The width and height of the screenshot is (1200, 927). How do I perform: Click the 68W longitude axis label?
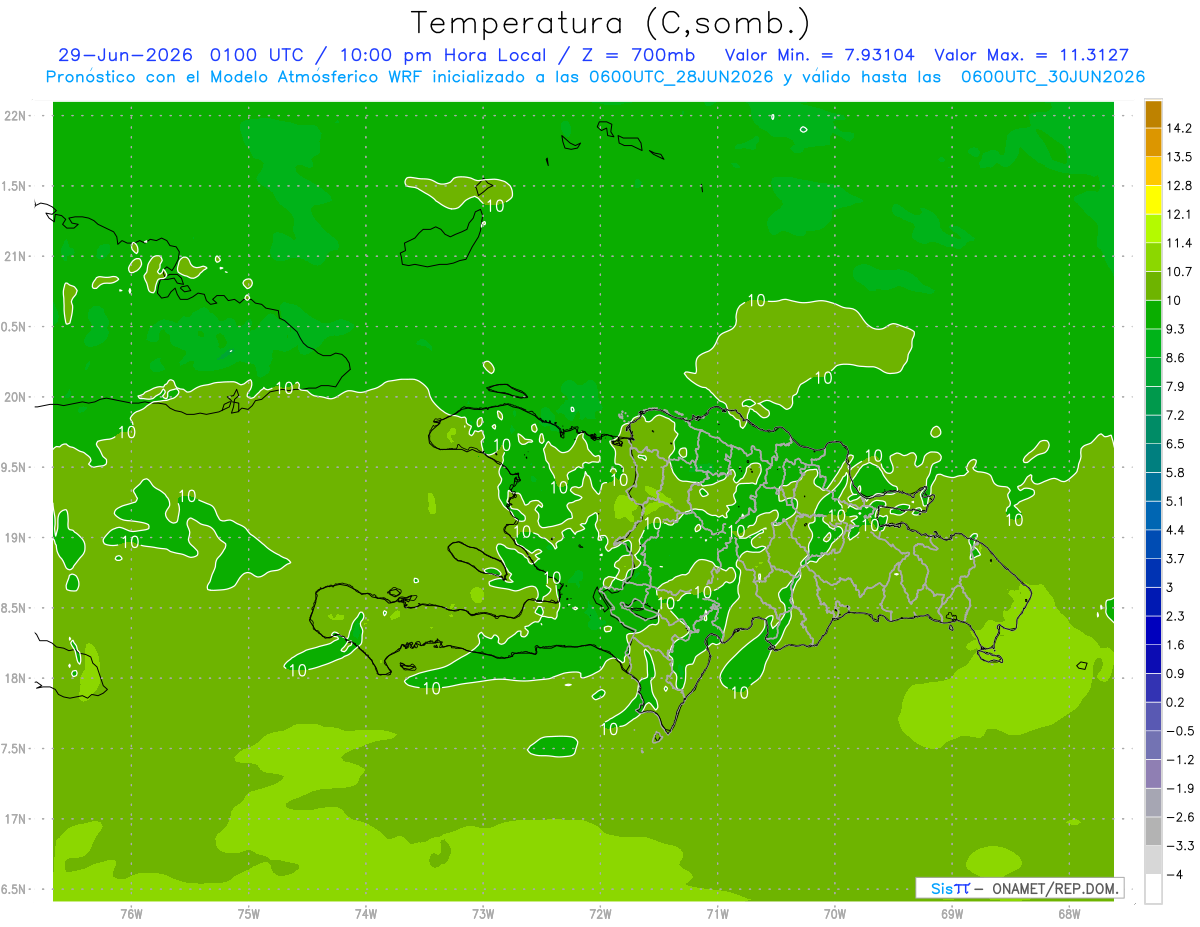point(1068,914)
